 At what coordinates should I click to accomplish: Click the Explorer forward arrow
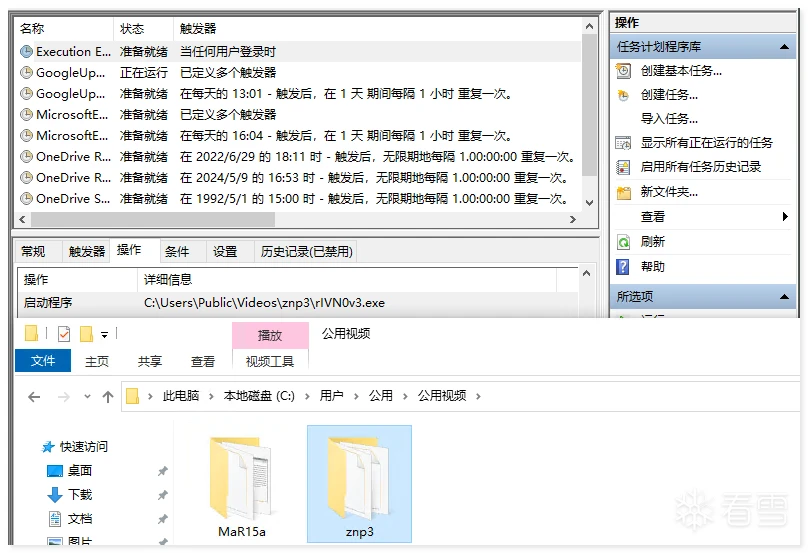[x=64, y=397]
